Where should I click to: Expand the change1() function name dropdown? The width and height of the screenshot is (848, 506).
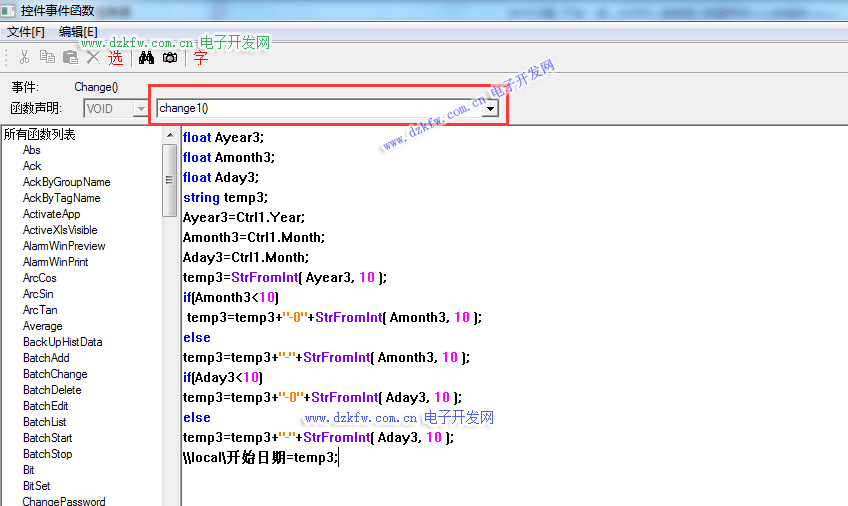tap(490, 108)
